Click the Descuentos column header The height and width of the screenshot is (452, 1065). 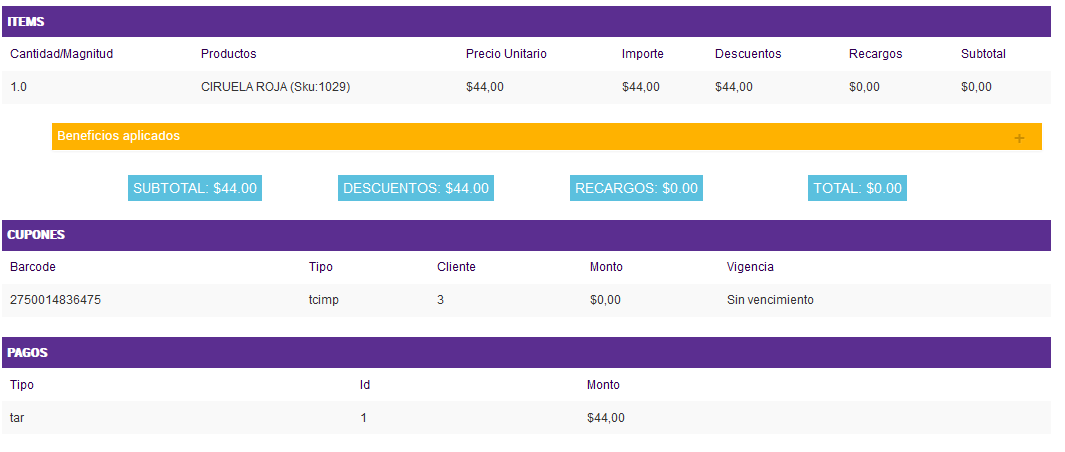pyautogui.click(x=748, y=54)
